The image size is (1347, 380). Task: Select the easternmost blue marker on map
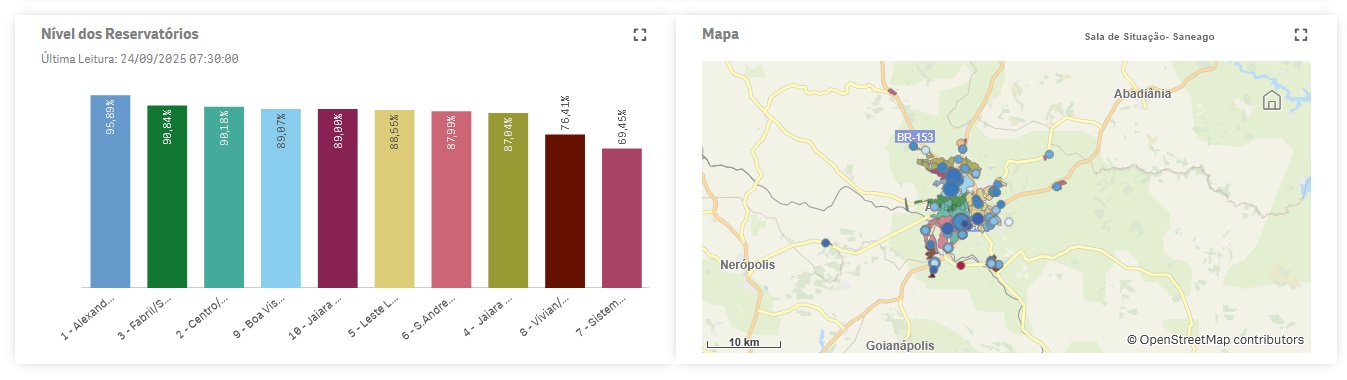(1057, 186)
